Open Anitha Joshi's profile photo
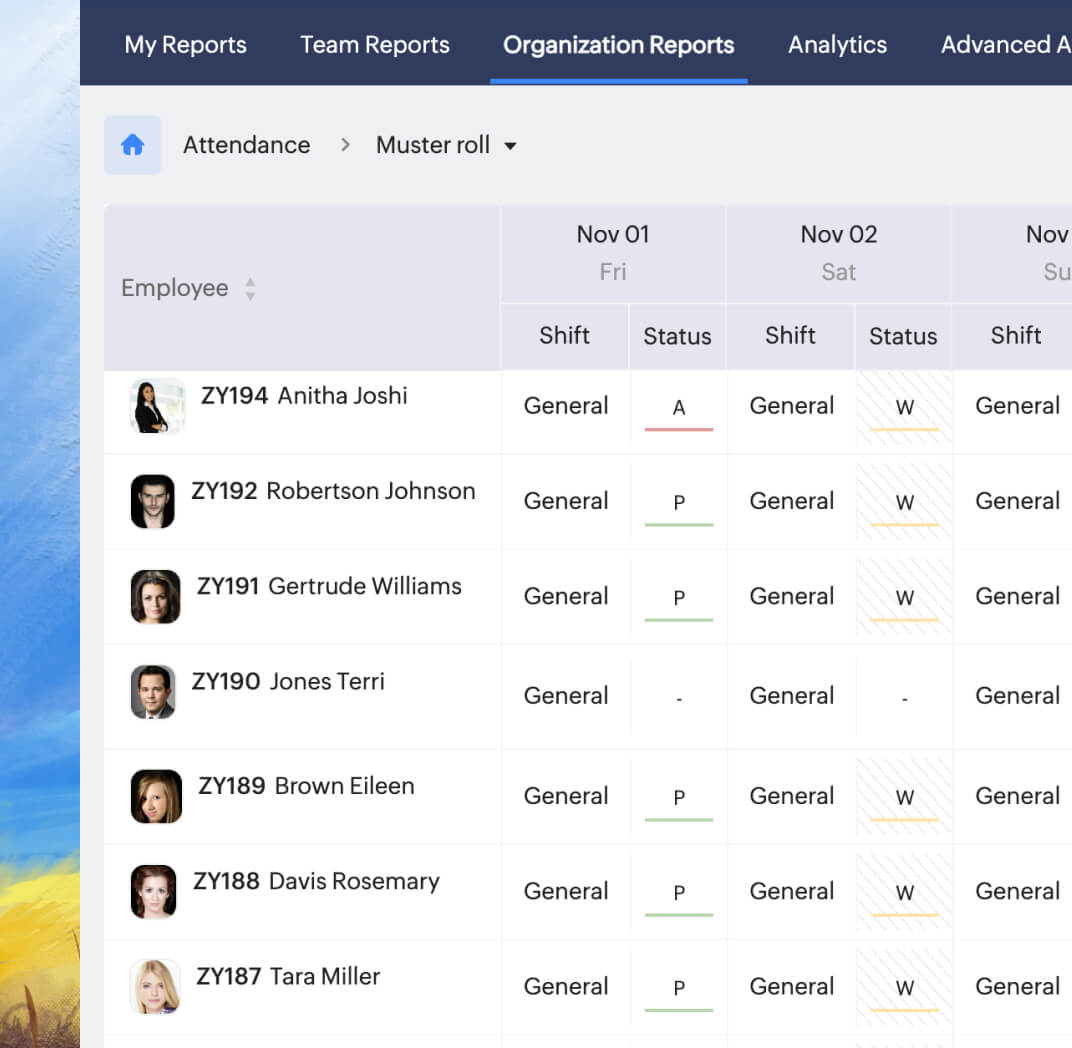 pos(157,406)
